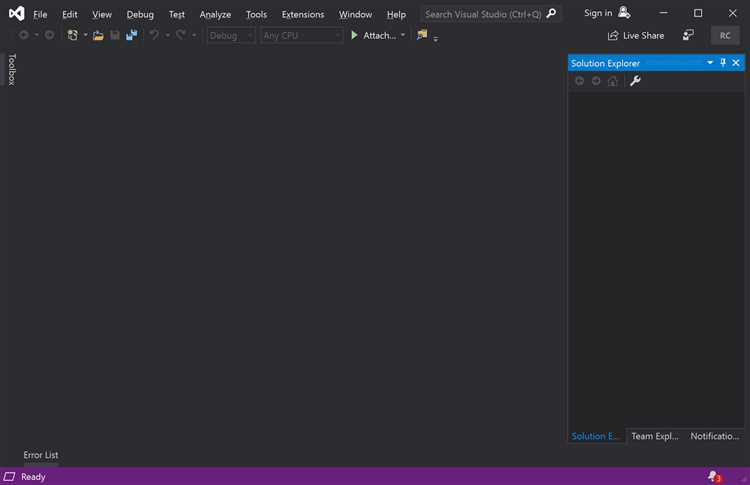Click the Solution Explorer properties wrench icon
Viewport: 750px width, 485px height.
[634, 81]
